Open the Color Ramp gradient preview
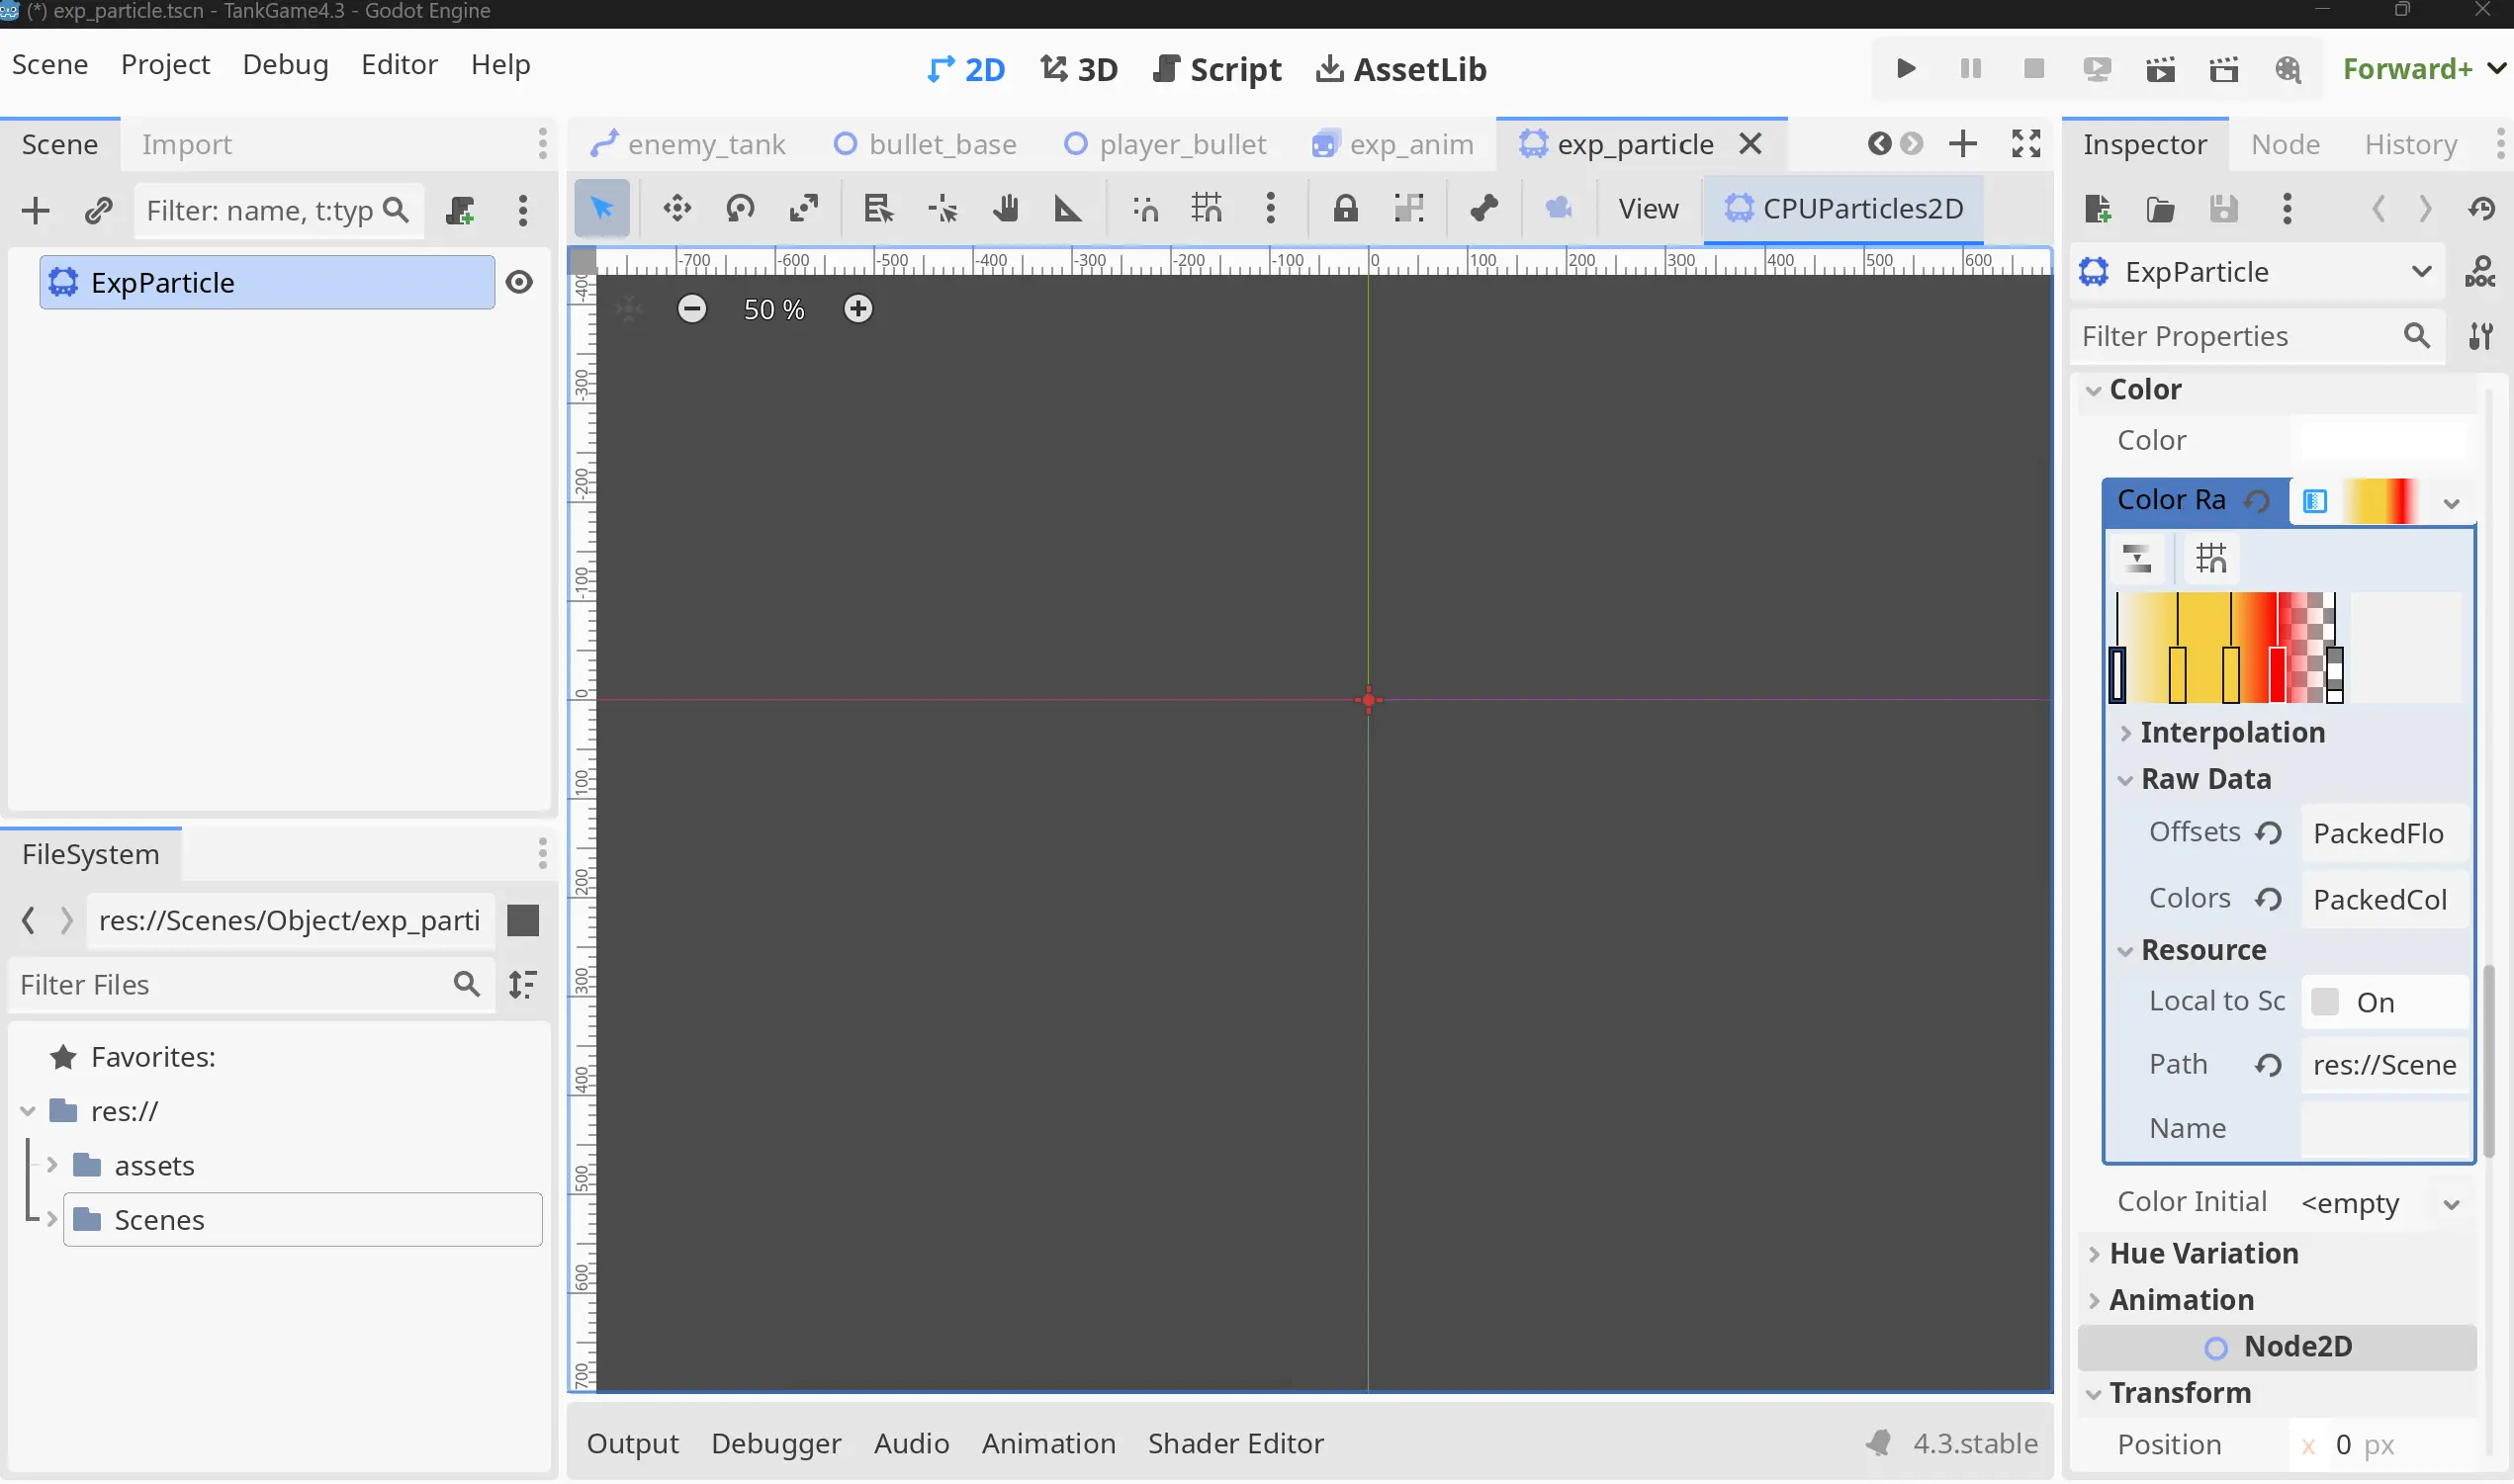Viewport: 2514px width, 1484px height. (2381, 500)
